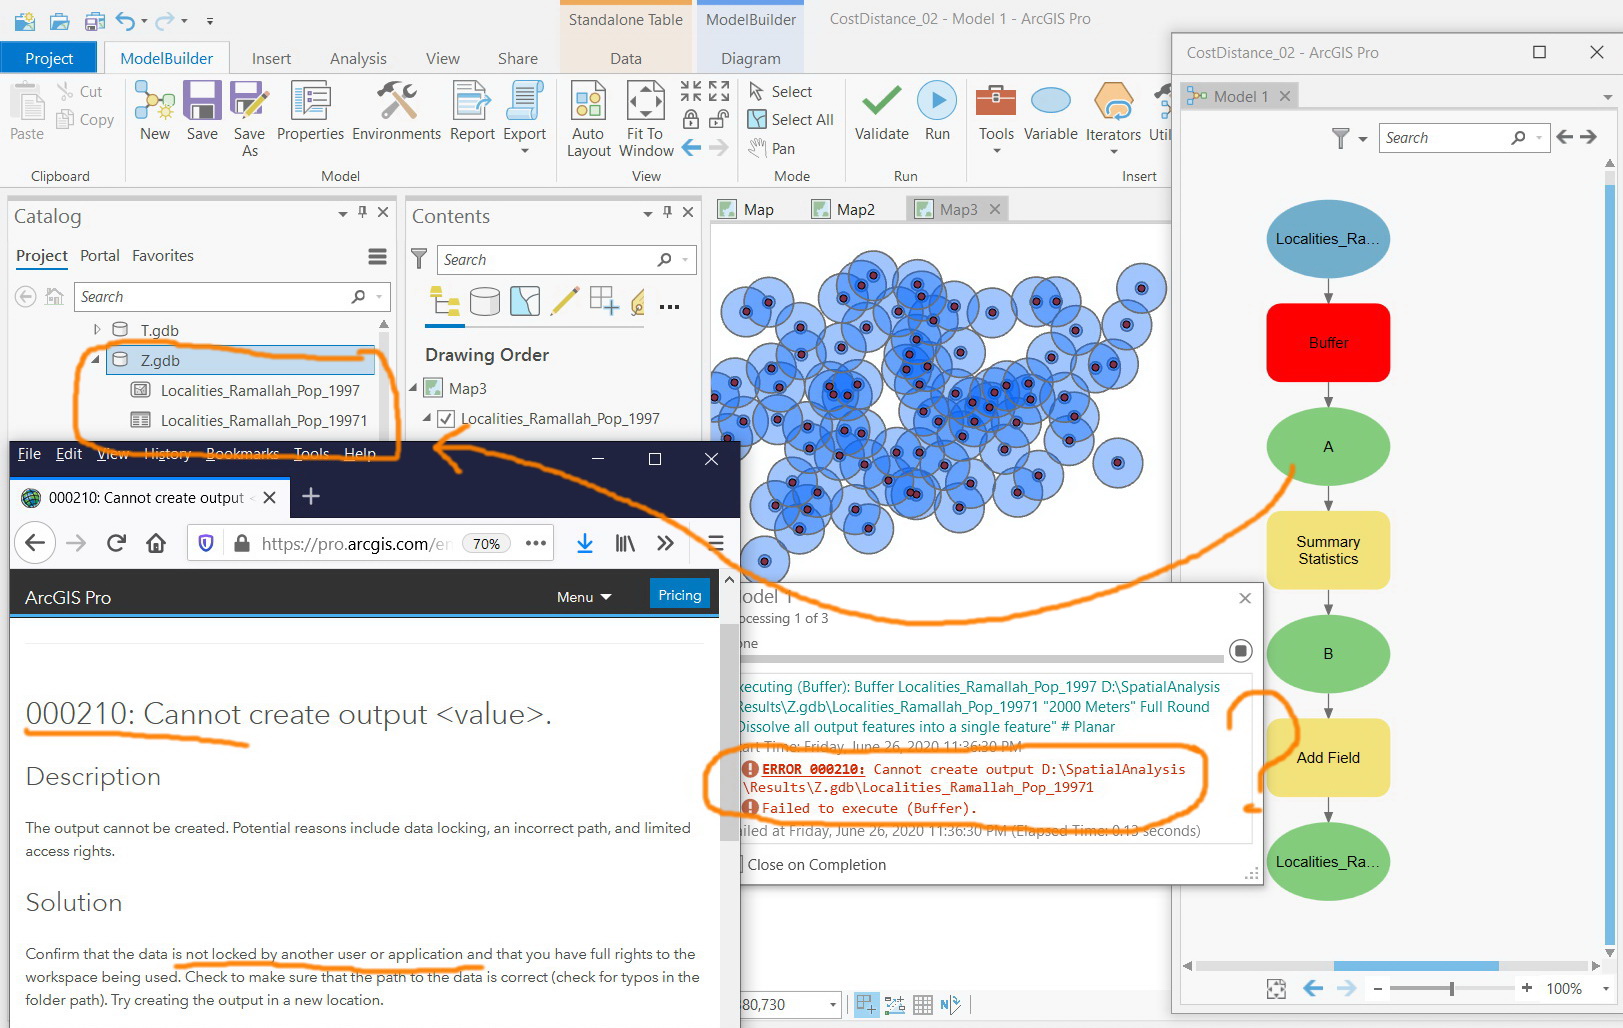Switch to the Map2 view tab

(843, 209)
